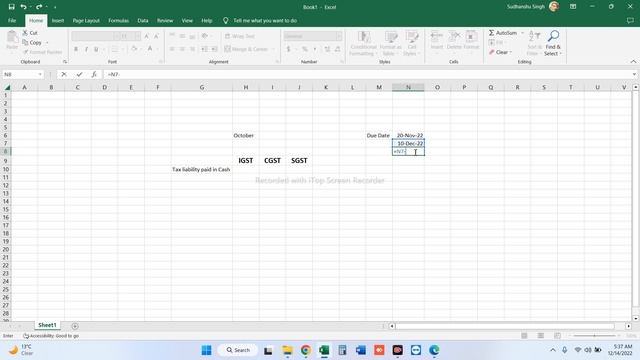
Task: Open Google Chrome from taskbar
Action: click(x=306, y=350)
